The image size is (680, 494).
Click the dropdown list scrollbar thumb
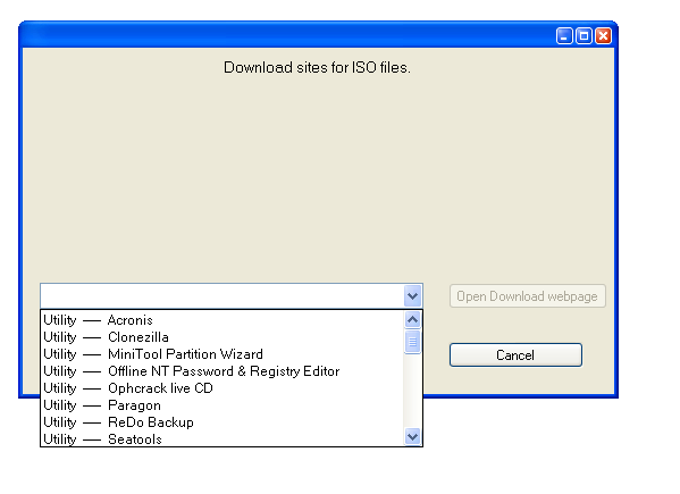click(412, 342)
